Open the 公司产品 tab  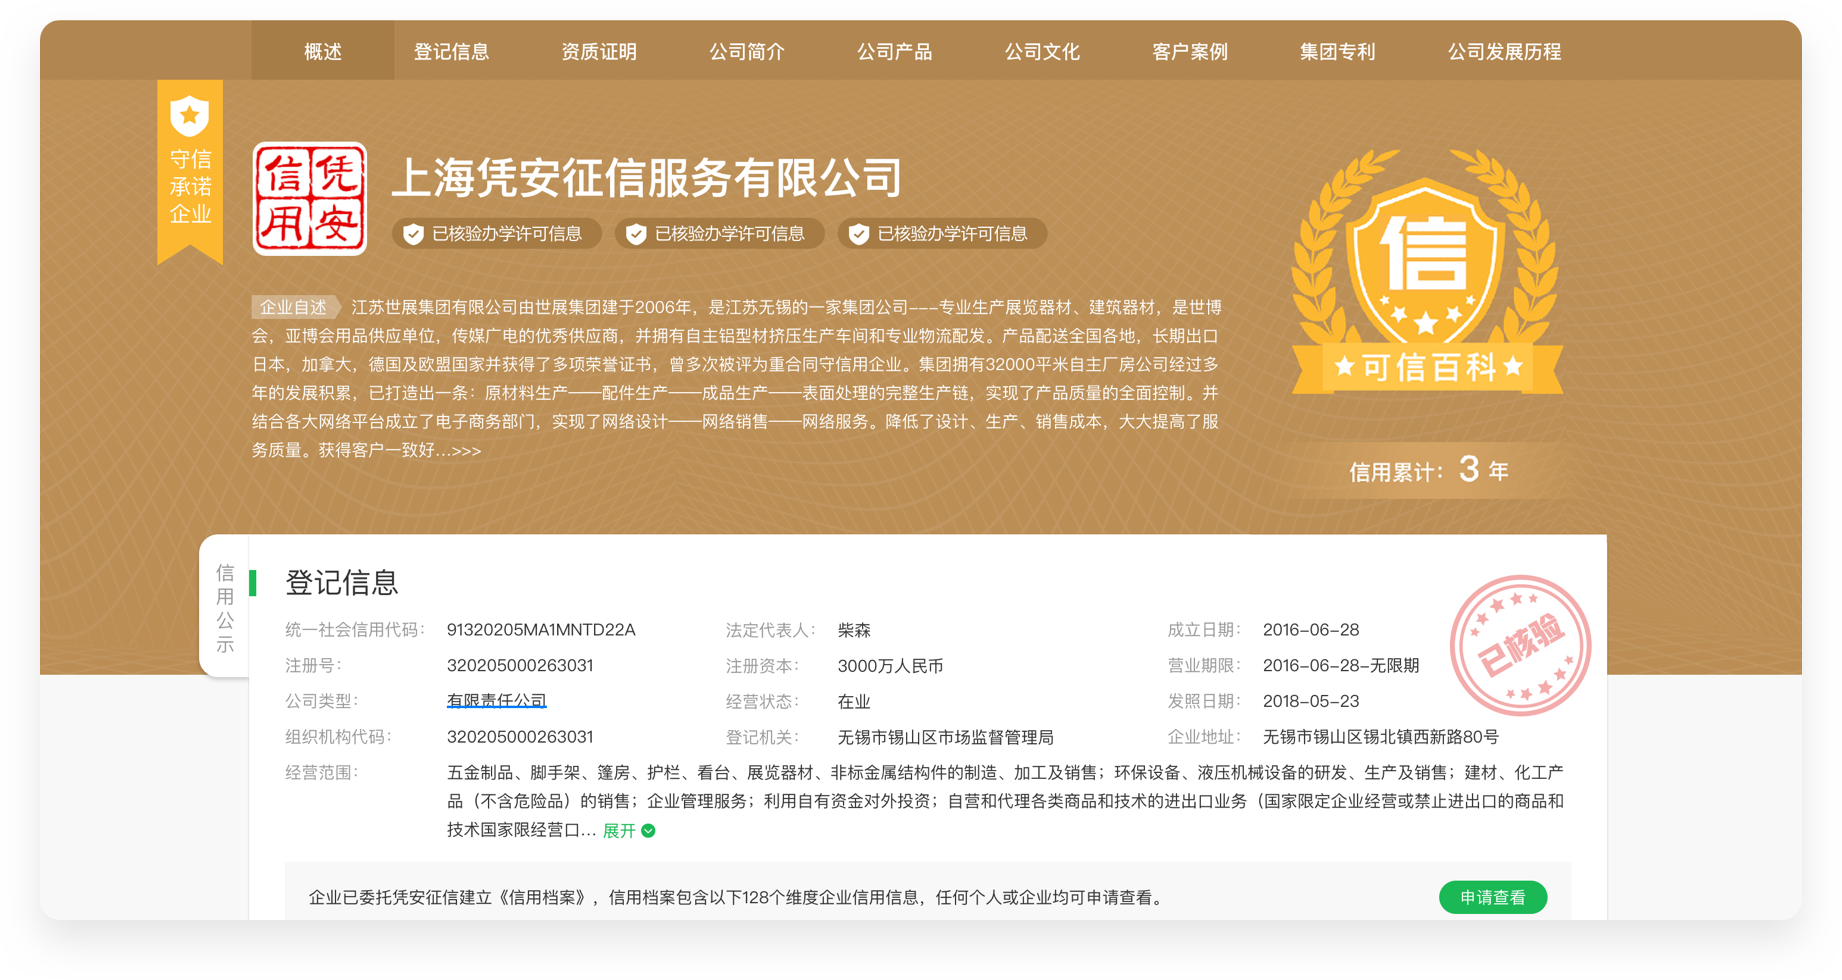894,51
